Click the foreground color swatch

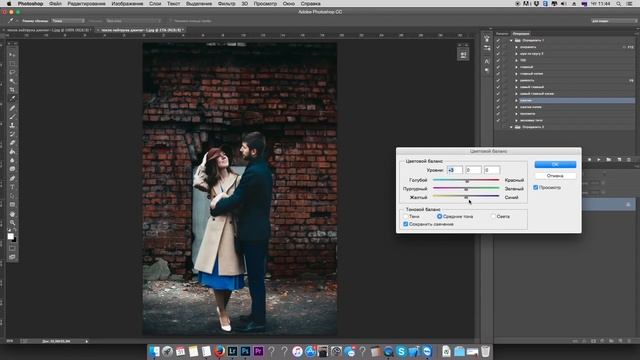[11, 236]
